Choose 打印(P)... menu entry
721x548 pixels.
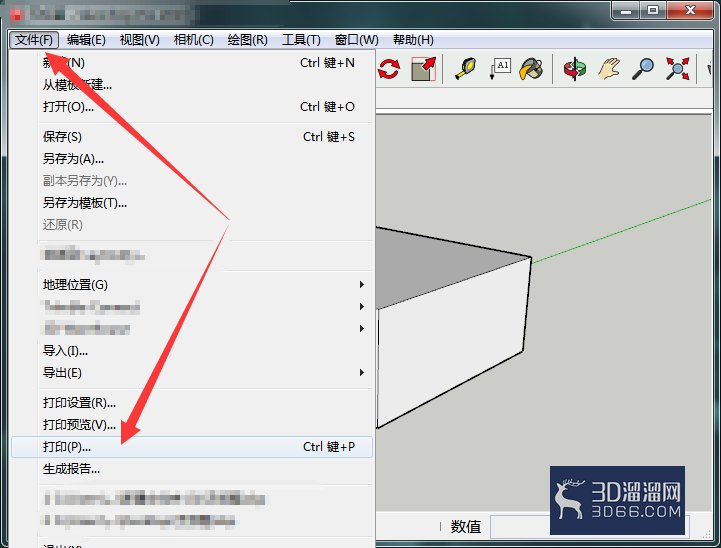(x=191, y=447)
